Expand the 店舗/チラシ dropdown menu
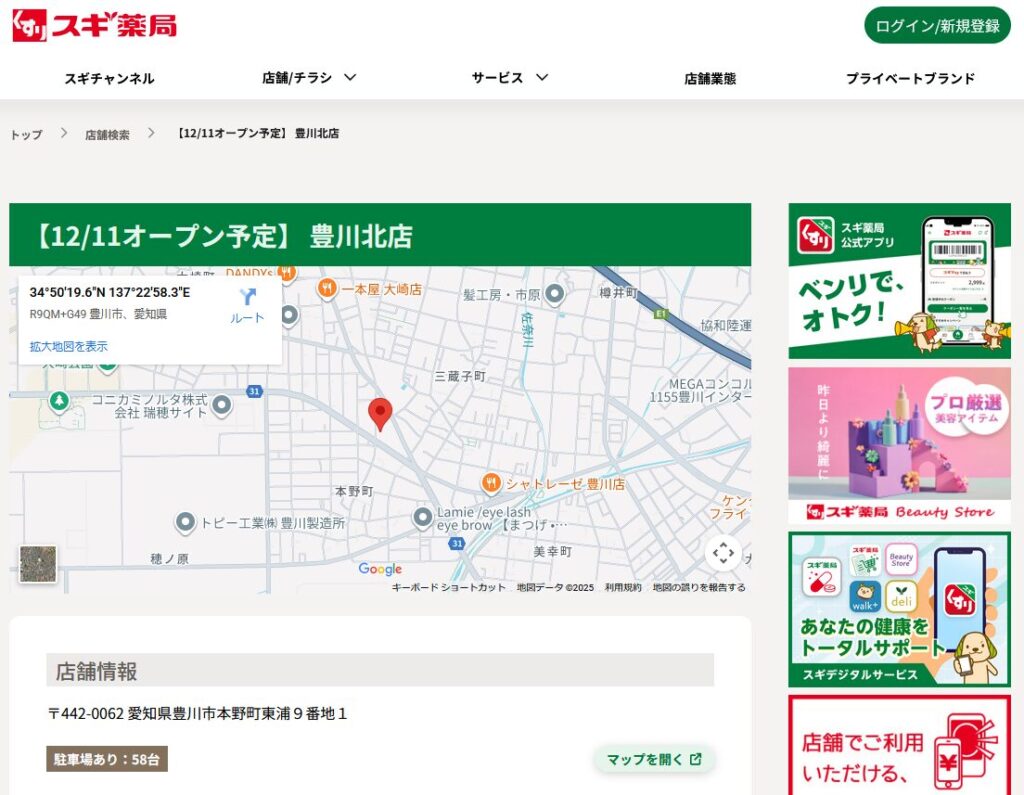The image size is (1024, 795). click(x=309, y=78)
